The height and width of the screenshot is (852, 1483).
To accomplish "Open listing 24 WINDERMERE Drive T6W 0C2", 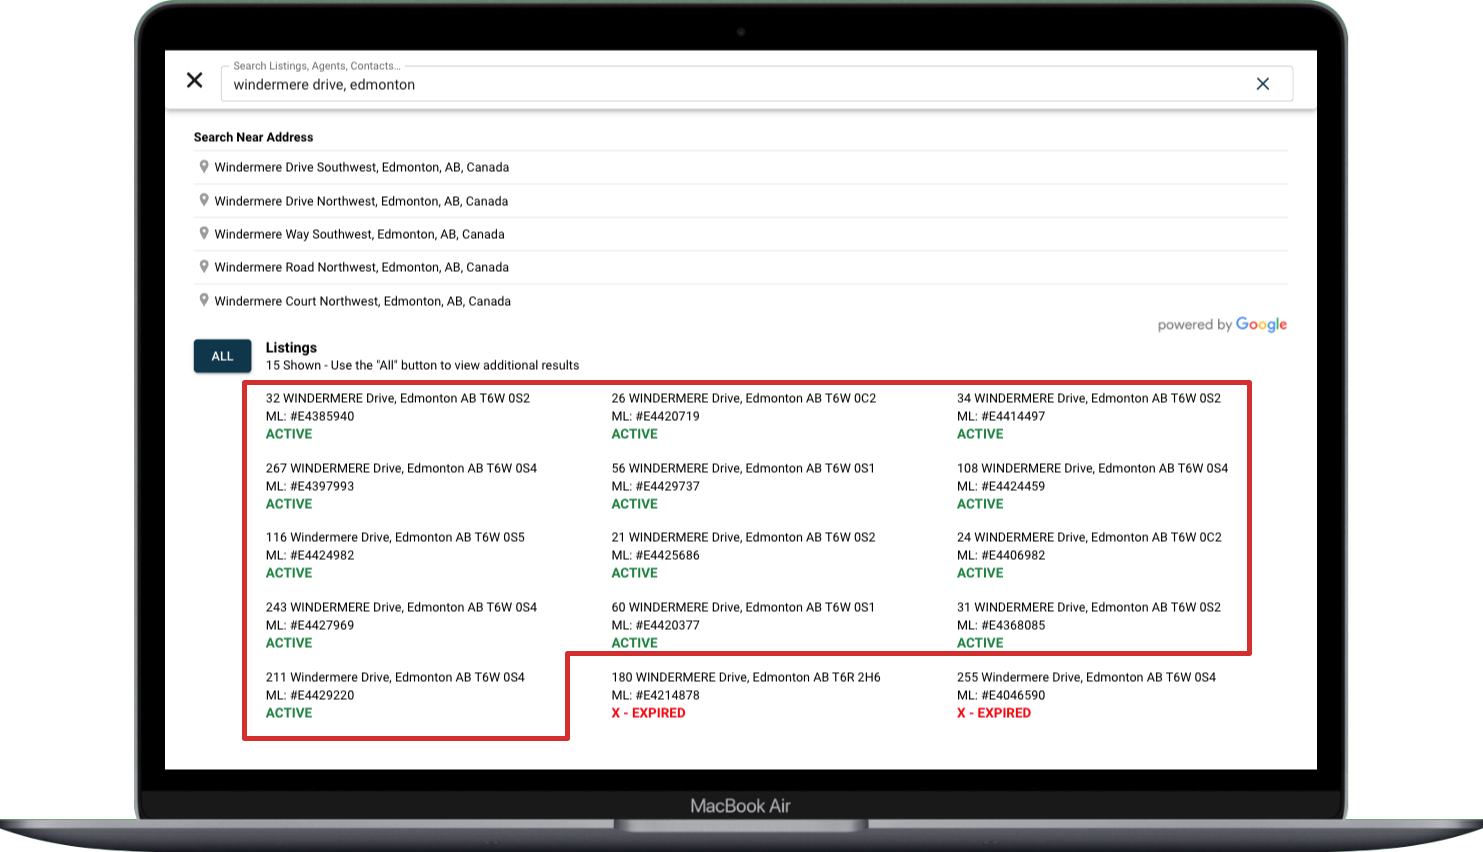I will coord(1089,537).
